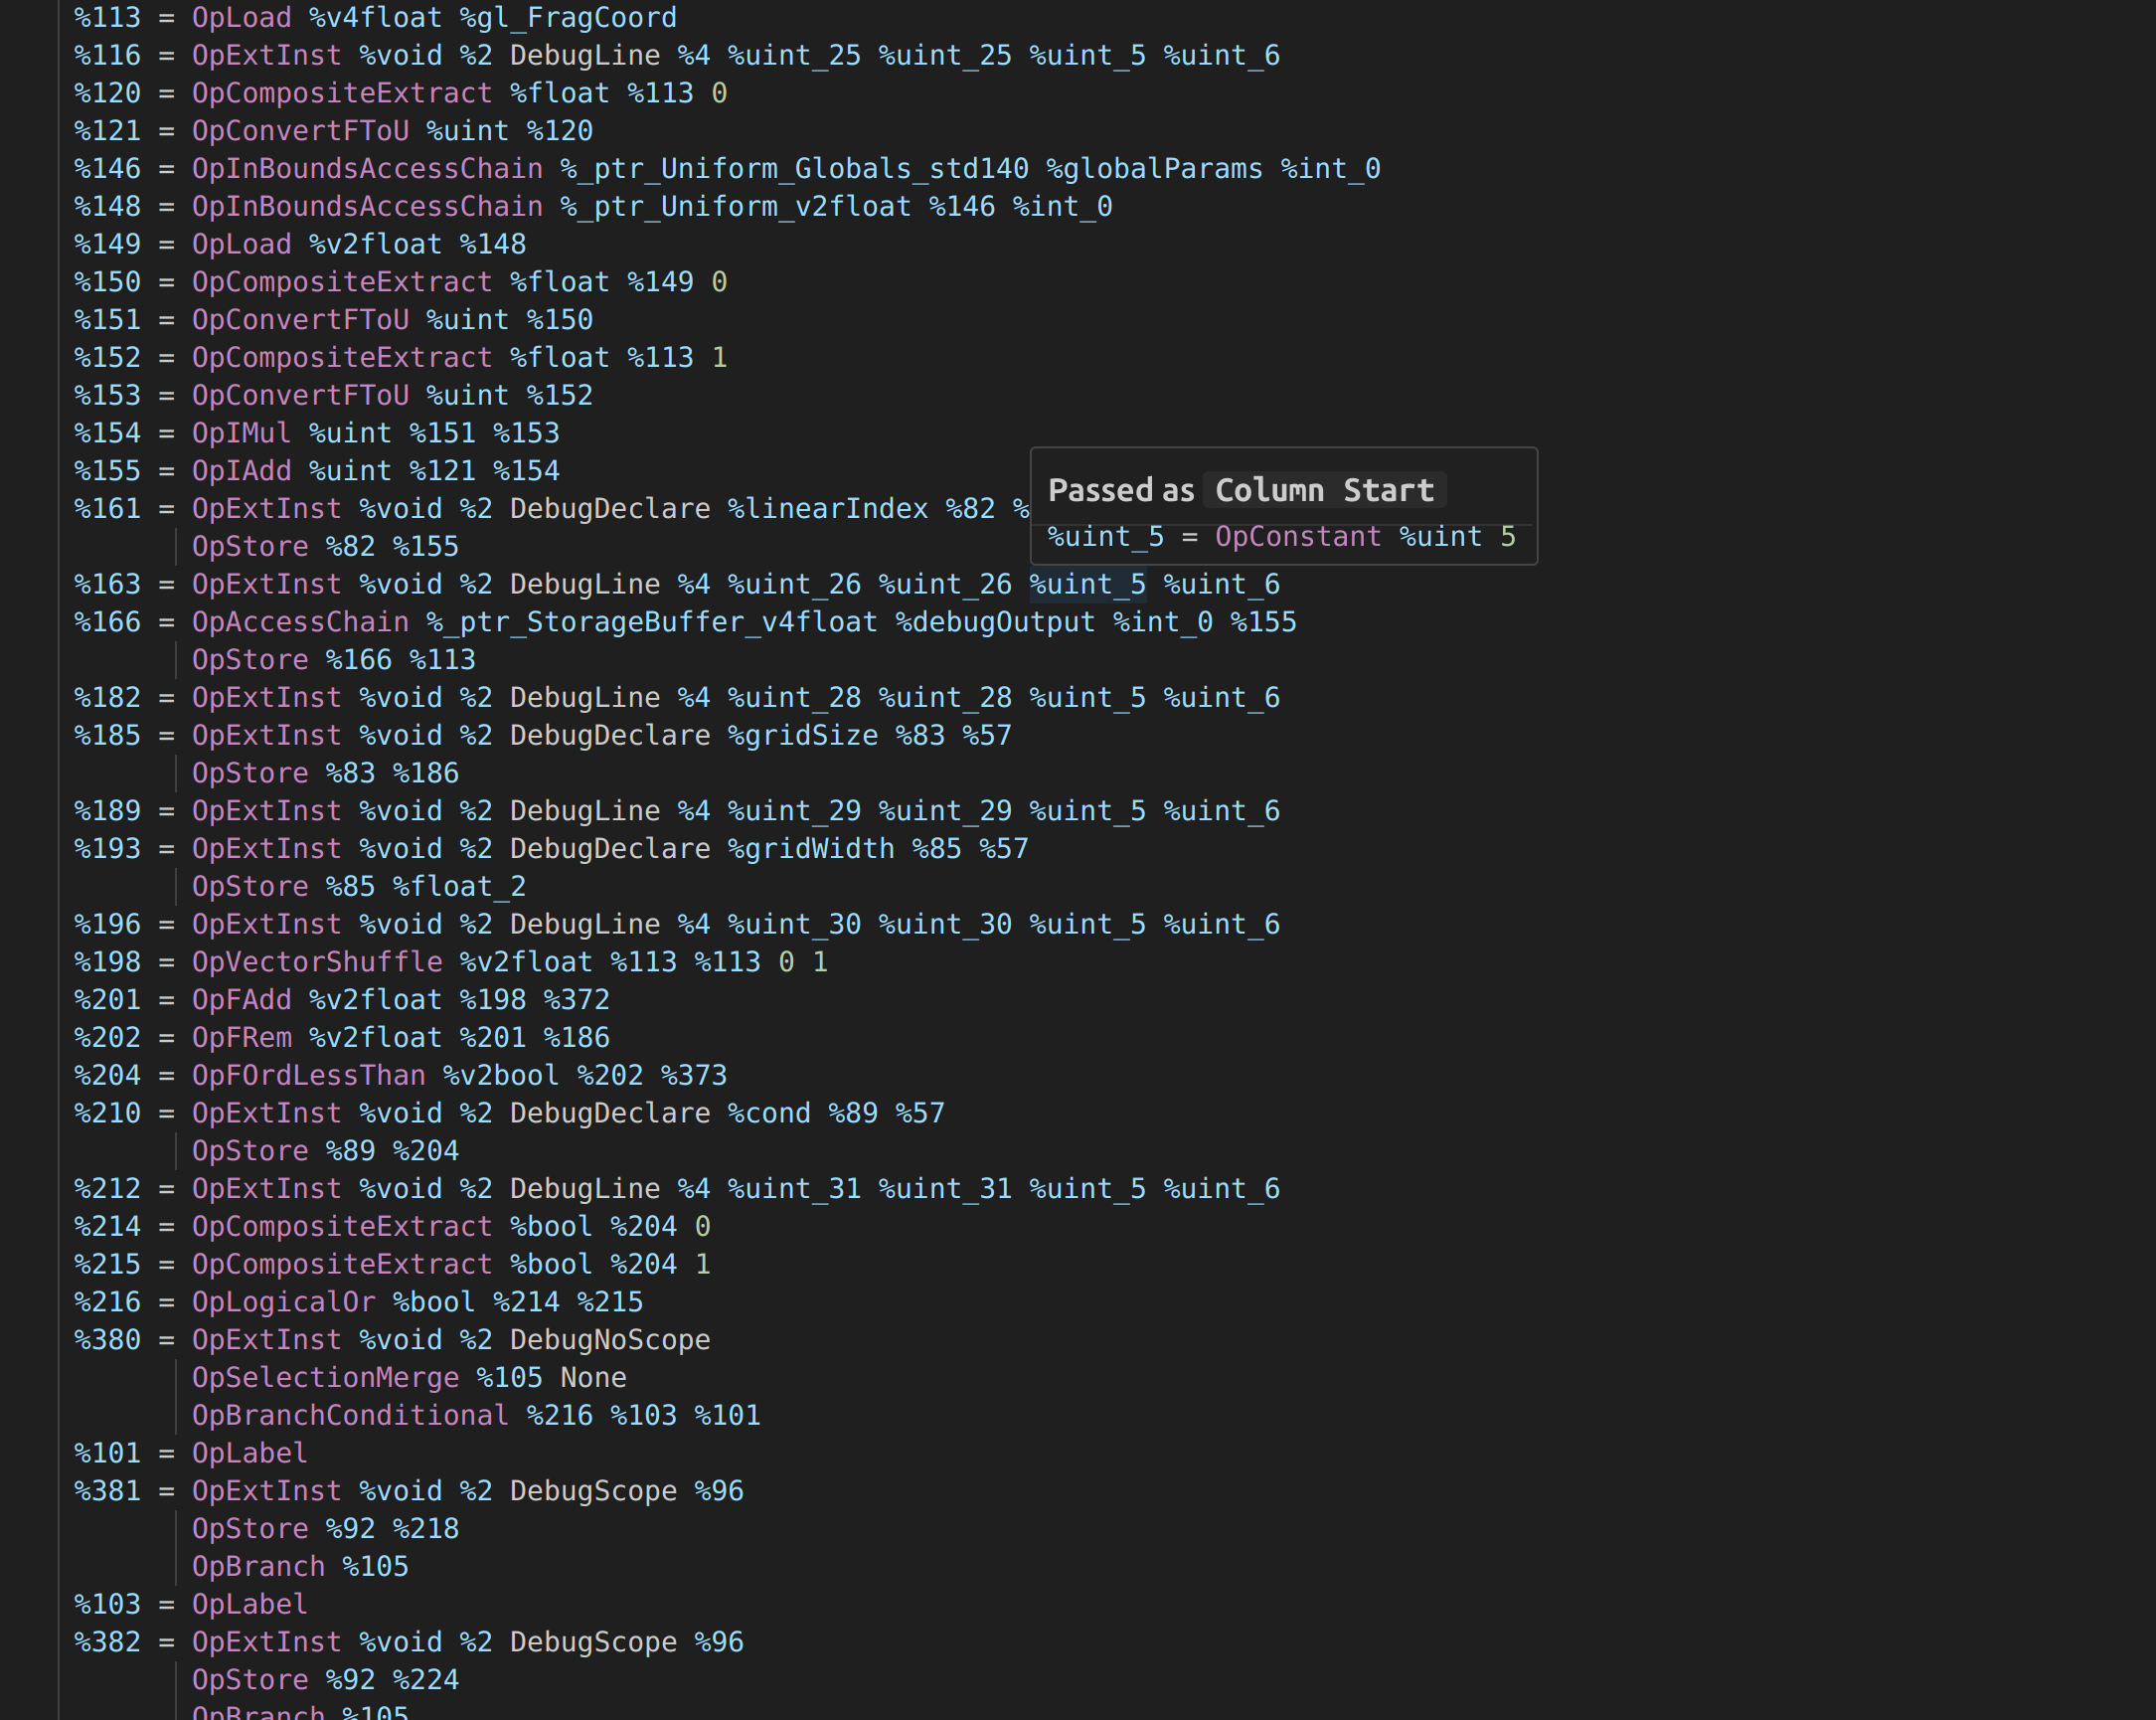Click %uint_6 at end of line %163
The width and height of the screenshot is (2156, 1720).
(x=1222, y=584)
